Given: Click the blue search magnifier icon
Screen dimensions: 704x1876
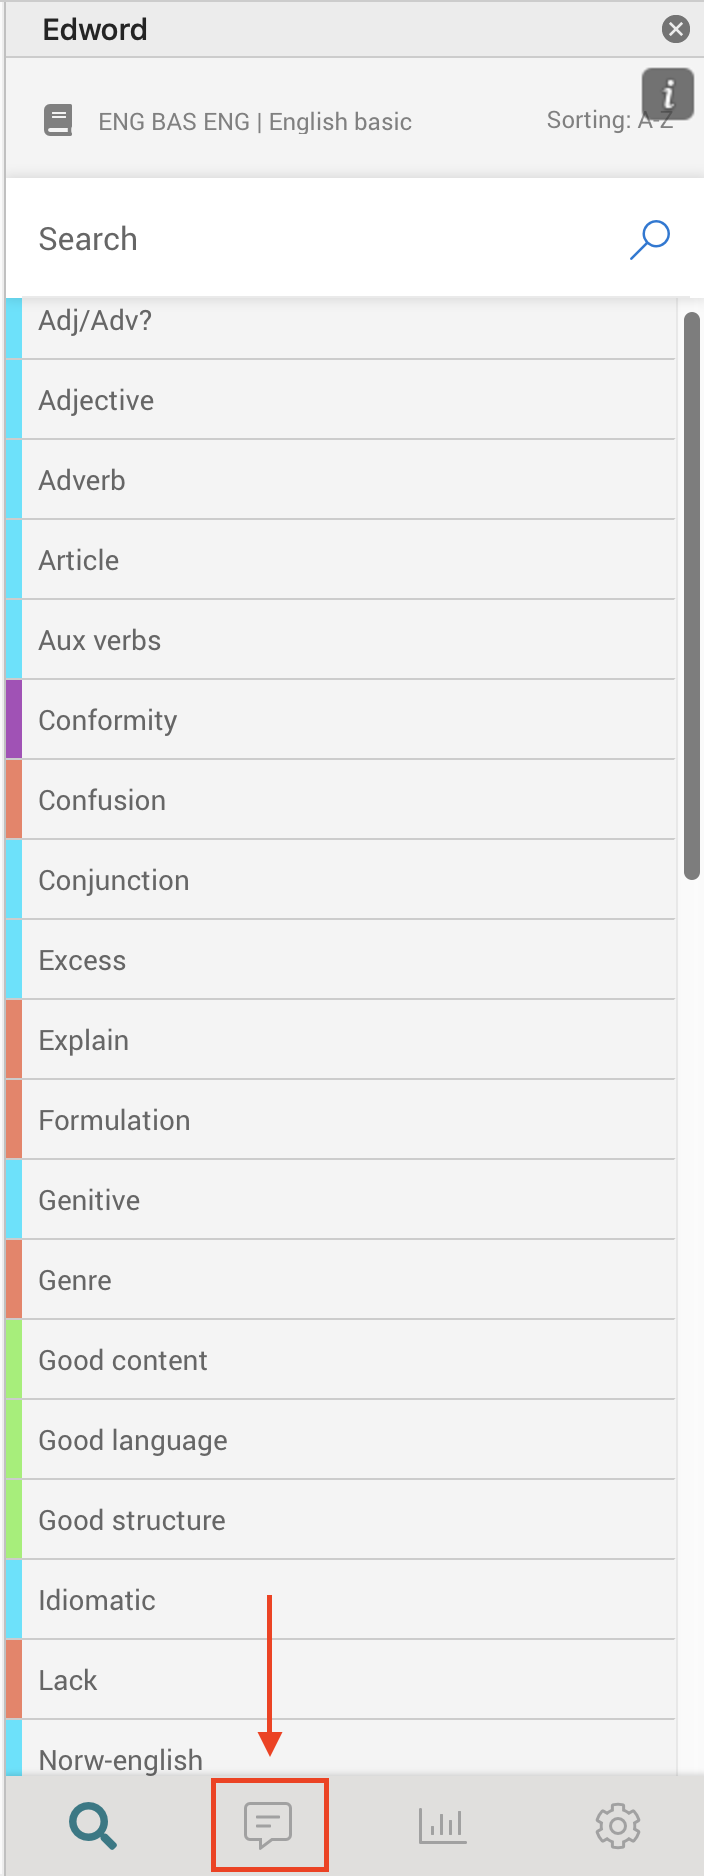Looking at the screenshot, I should coord(650,239).
